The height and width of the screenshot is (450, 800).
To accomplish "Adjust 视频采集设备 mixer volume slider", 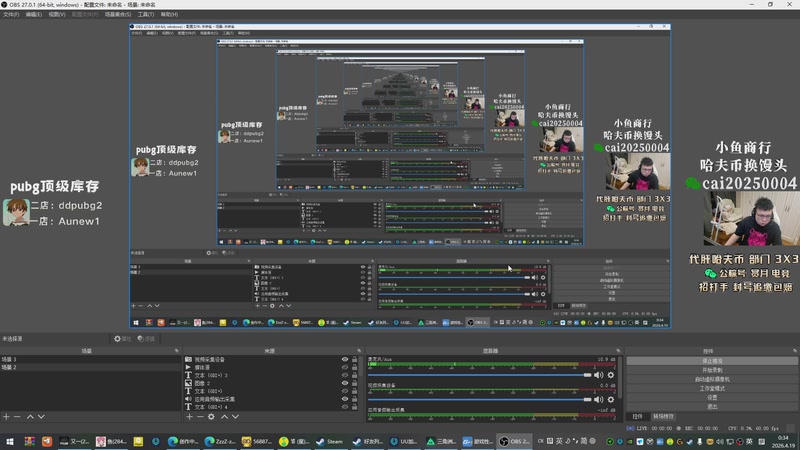I will click(x=479, y=399).
